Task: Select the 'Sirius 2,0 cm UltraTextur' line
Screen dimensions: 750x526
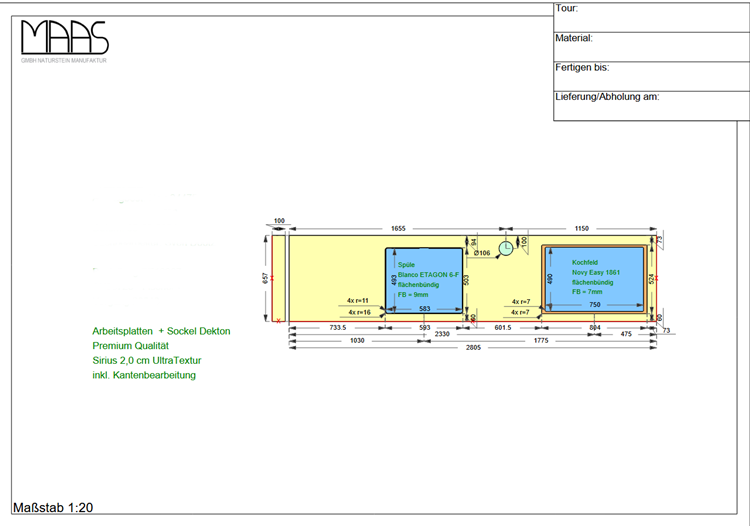Action: [147, 361]
